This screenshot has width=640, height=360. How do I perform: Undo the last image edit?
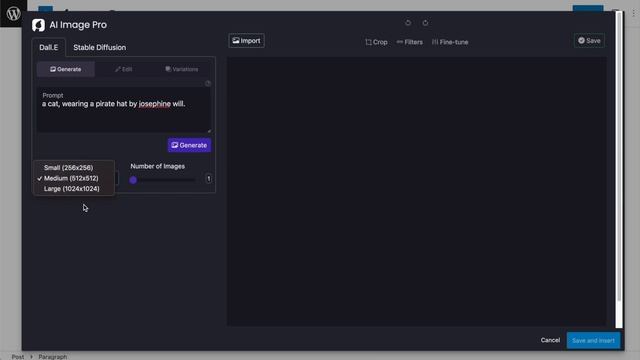408,23
